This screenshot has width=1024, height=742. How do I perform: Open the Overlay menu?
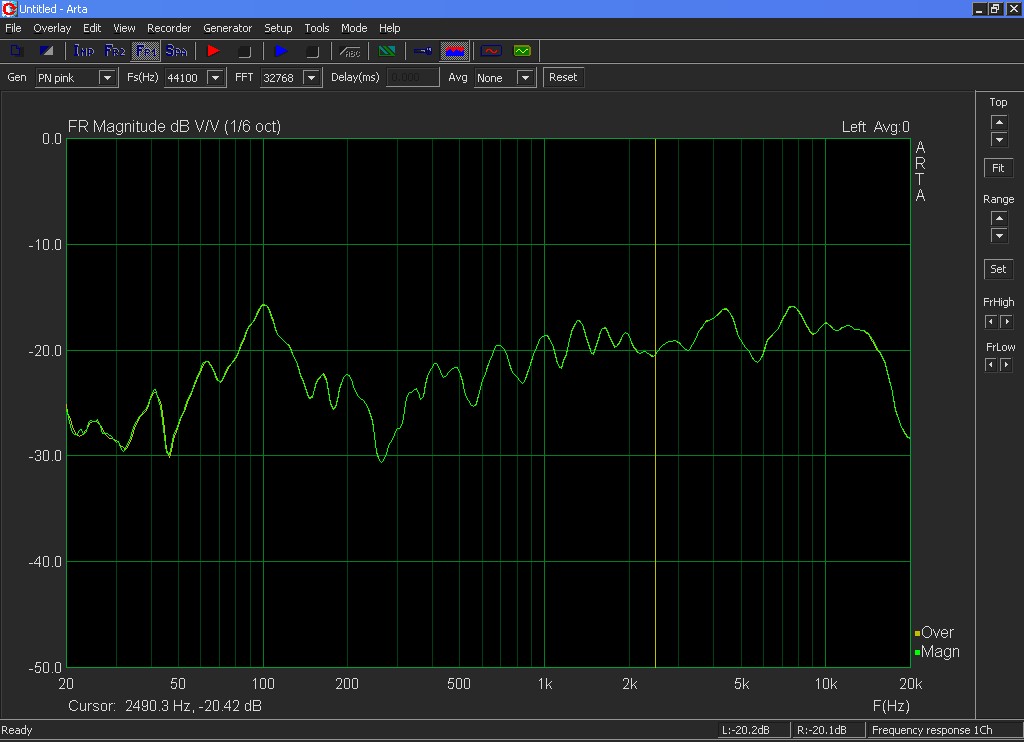click(x=52, y=28)
